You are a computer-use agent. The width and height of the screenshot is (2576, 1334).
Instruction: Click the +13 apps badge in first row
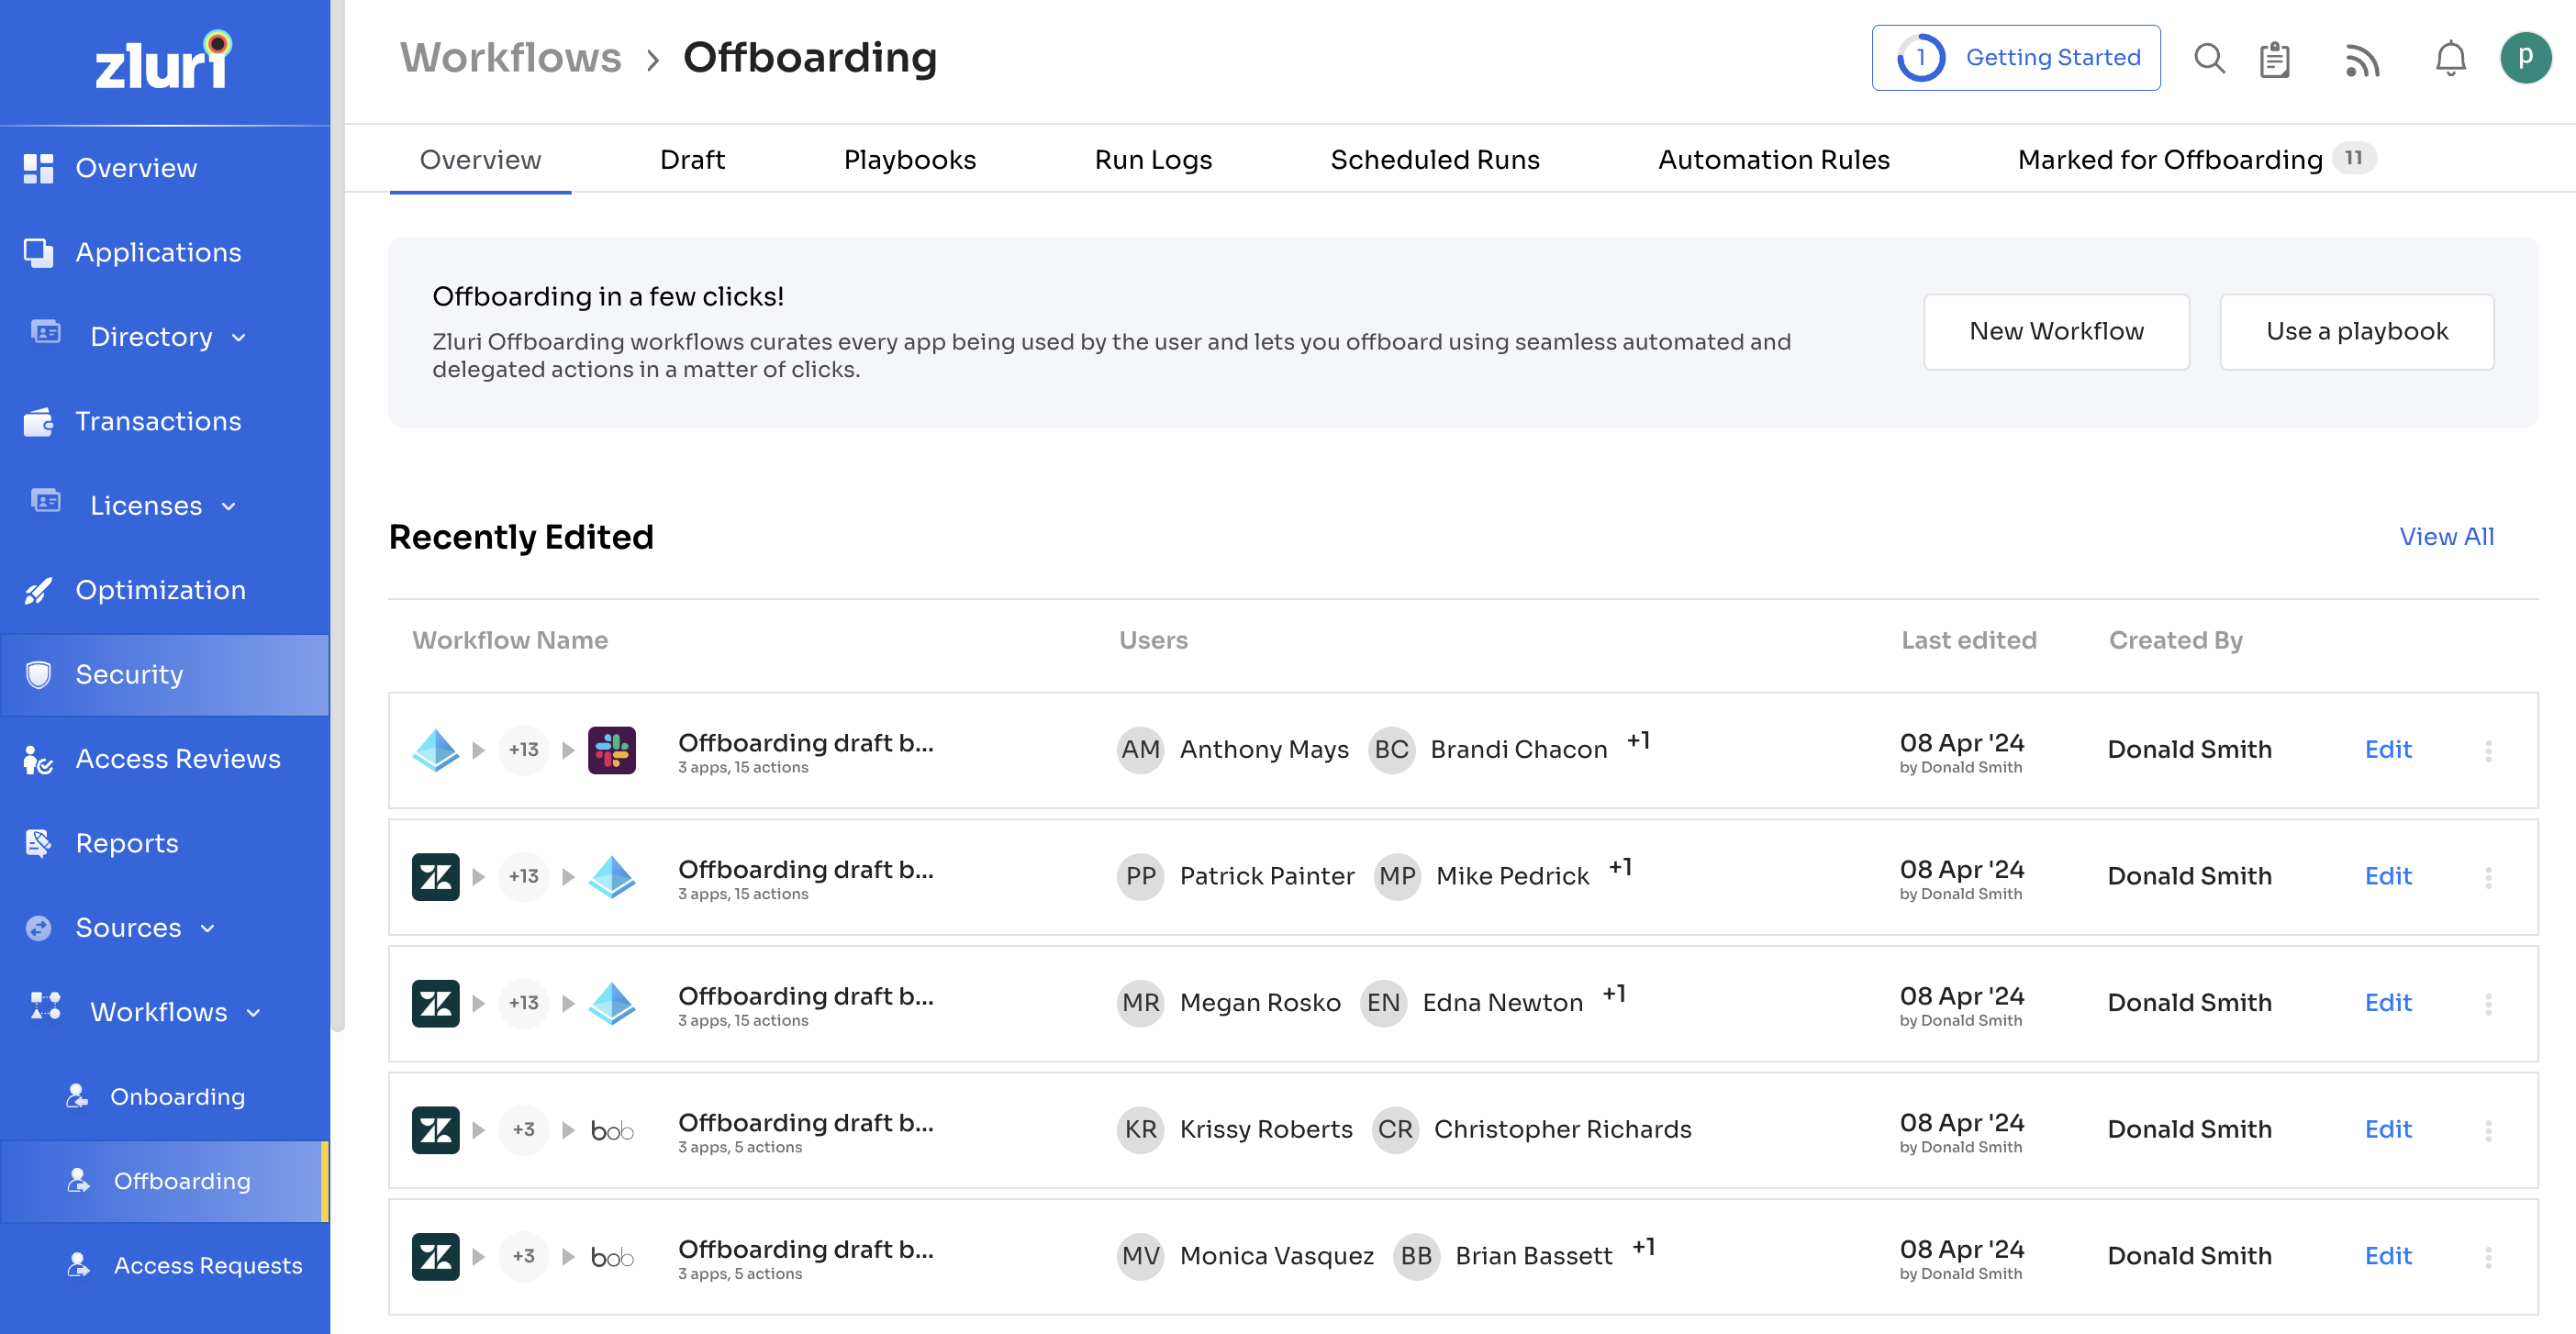523,750
